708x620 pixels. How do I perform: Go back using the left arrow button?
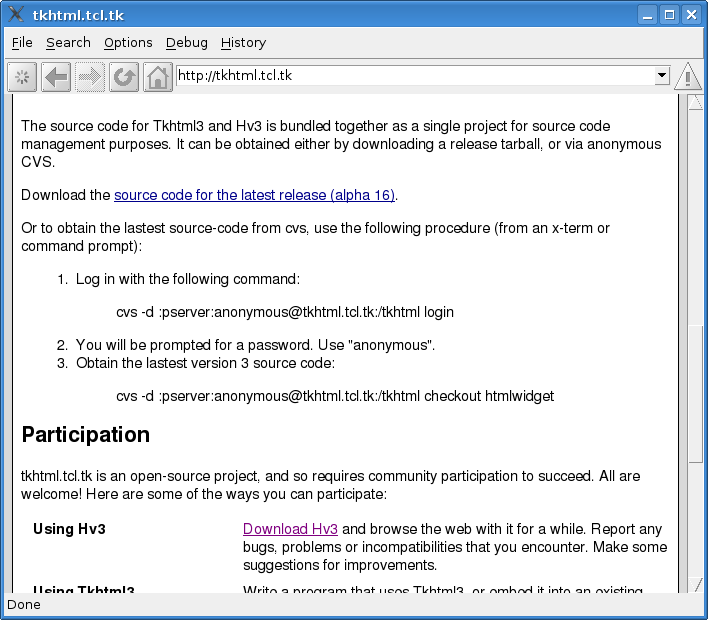pos(56,78)
